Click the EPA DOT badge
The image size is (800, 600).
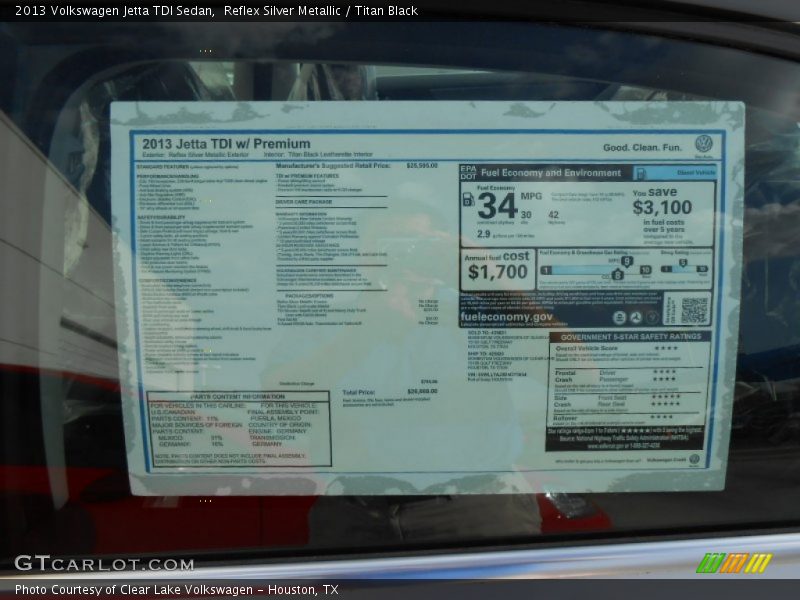[468, 172]
